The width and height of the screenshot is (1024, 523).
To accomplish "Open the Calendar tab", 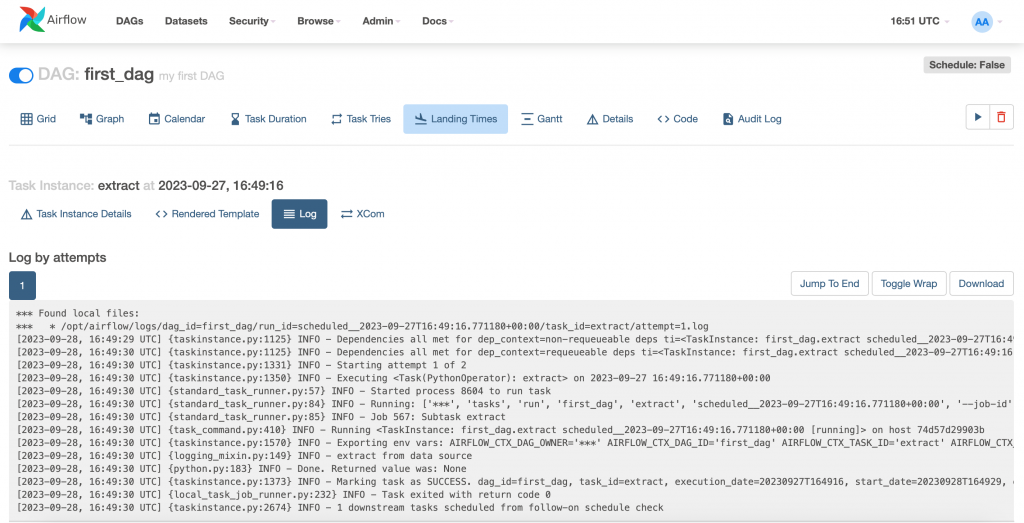I will [x=176, y=119].
